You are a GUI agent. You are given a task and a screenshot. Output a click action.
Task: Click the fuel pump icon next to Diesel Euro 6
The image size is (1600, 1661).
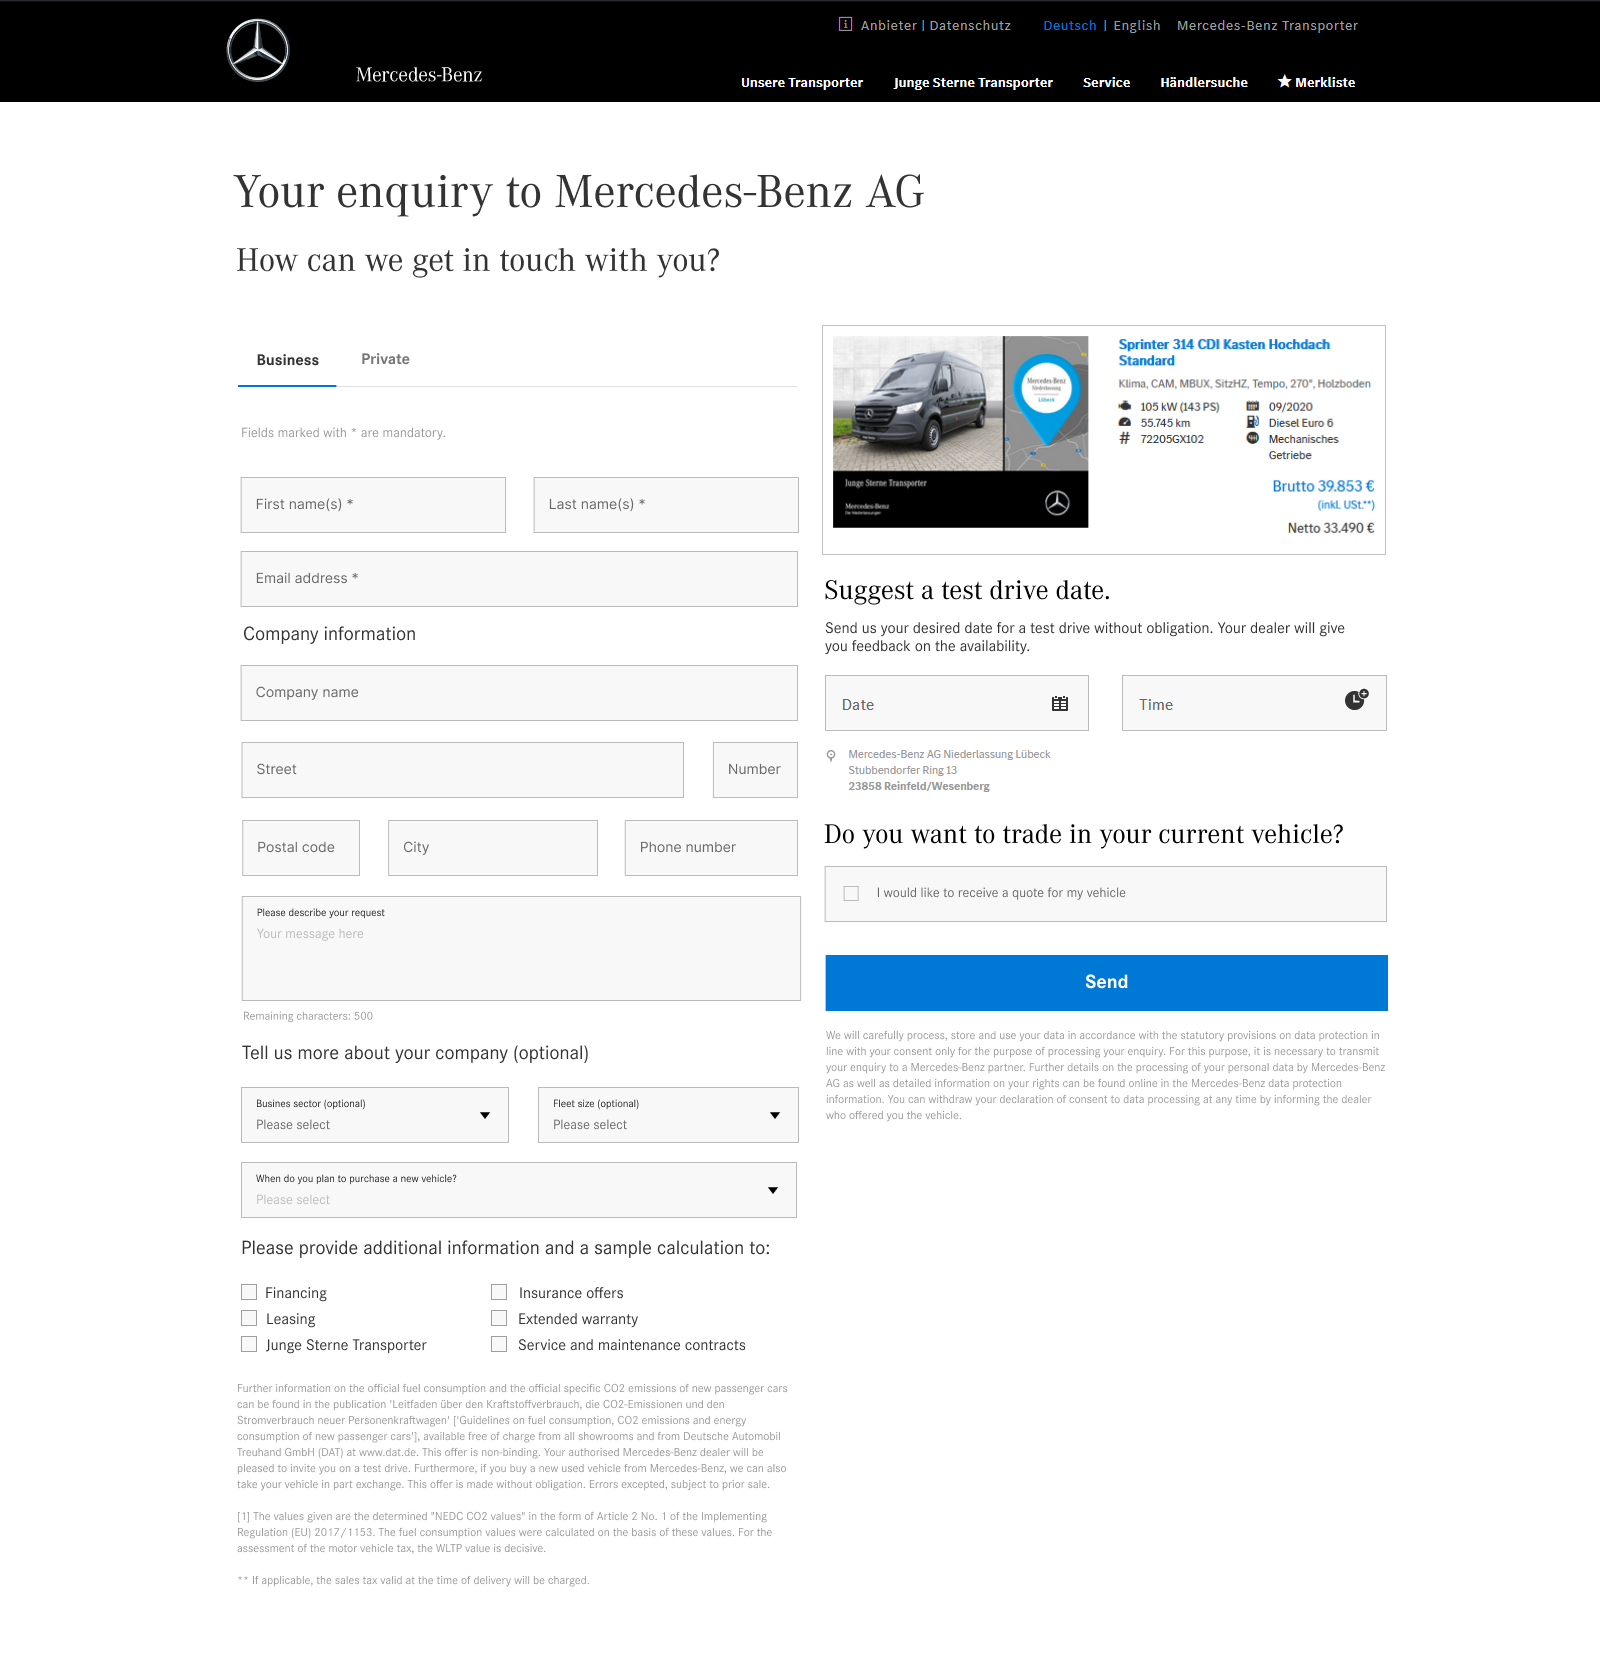click(1252, 422)
